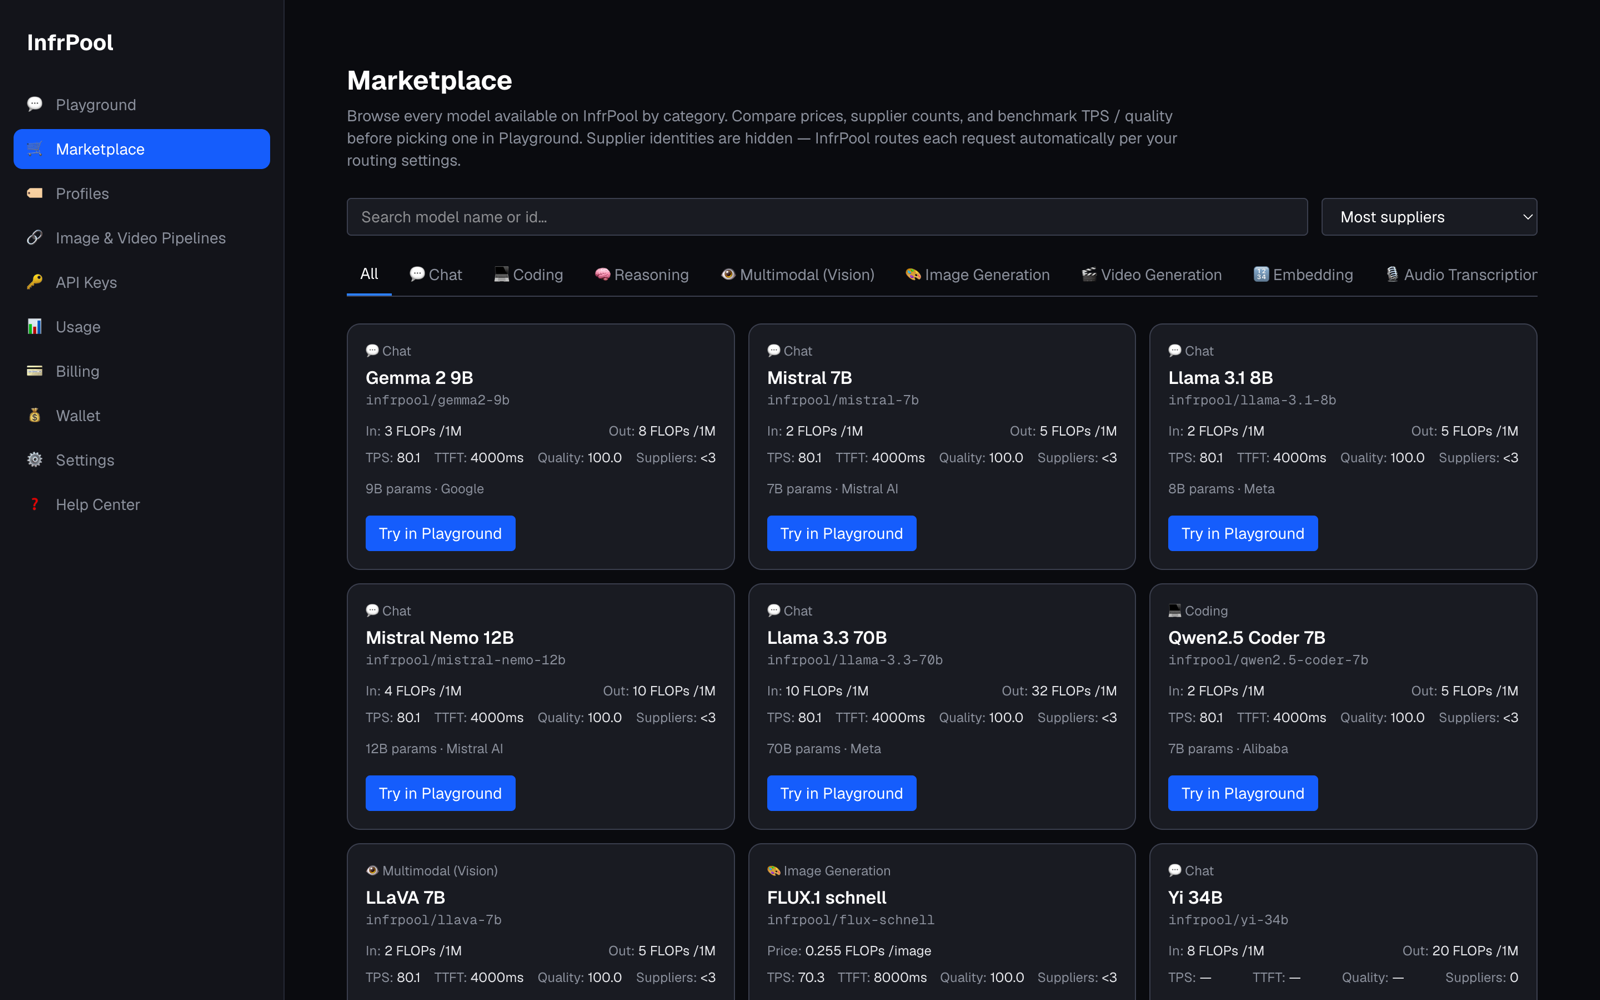
Task: Click the infrpool/mistral-7b model id
Action: tap(842, 400)
